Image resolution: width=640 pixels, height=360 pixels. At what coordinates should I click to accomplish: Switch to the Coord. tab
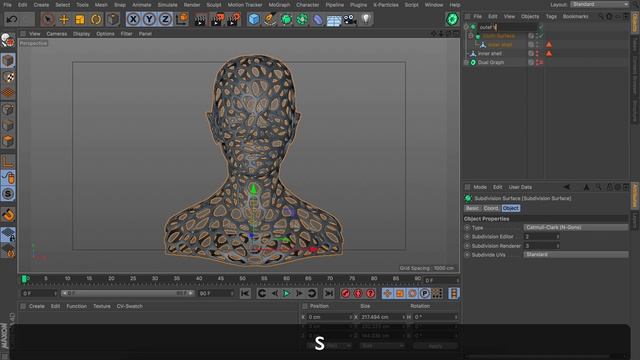coord(491,208)
